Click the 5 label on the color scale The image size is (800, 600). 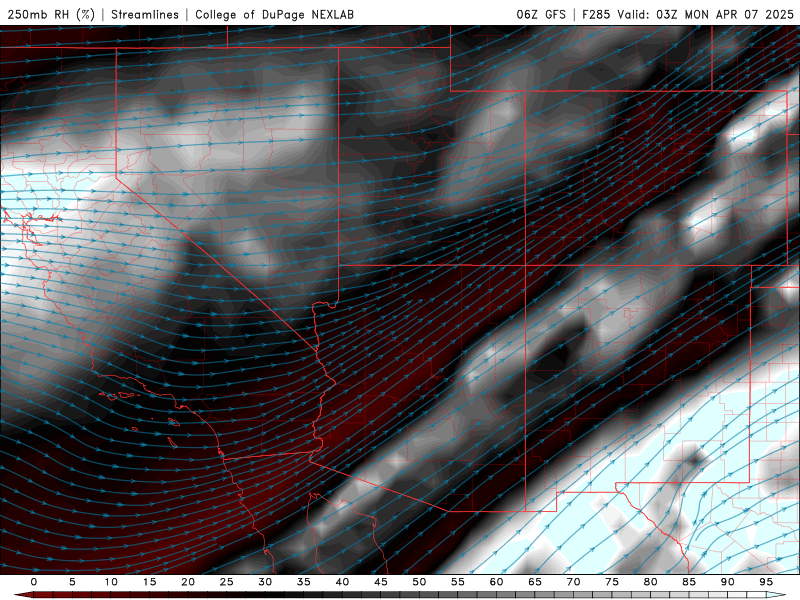tap(72, 582)
